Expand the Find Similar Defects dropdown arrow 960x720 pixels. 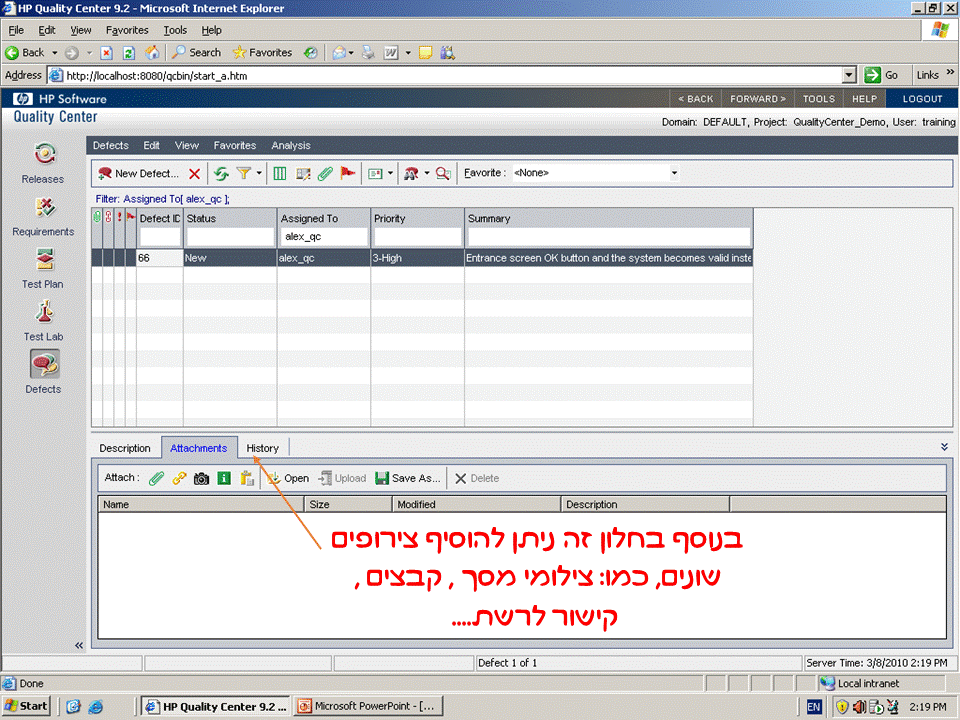[x=427, y=173]
